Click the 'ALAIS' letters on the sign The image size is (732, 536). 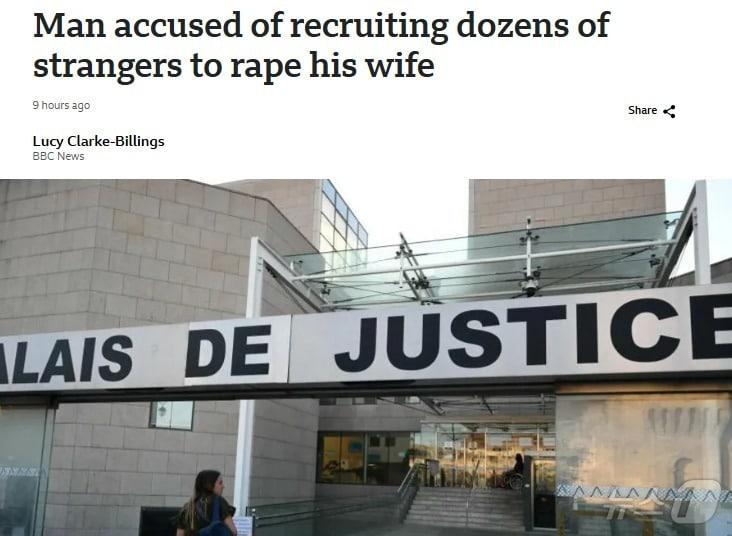(66, 360)
